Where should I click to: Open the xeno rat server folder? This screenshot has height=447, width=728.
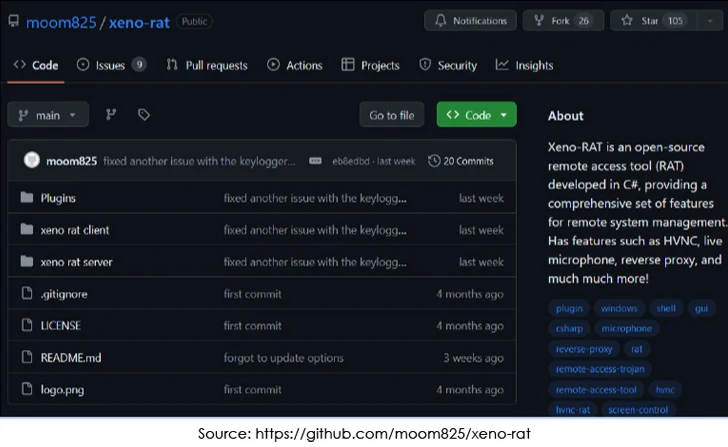(x=77, y=262)
